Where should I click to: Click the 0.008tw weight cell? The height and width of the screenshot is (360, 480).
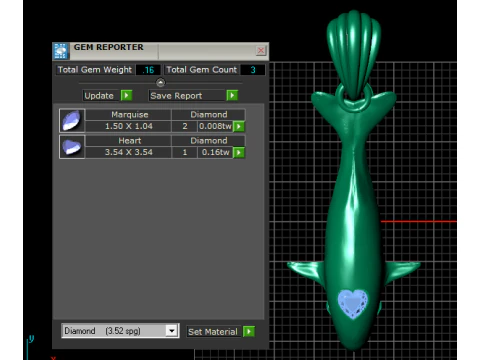[x=215, y=126]
